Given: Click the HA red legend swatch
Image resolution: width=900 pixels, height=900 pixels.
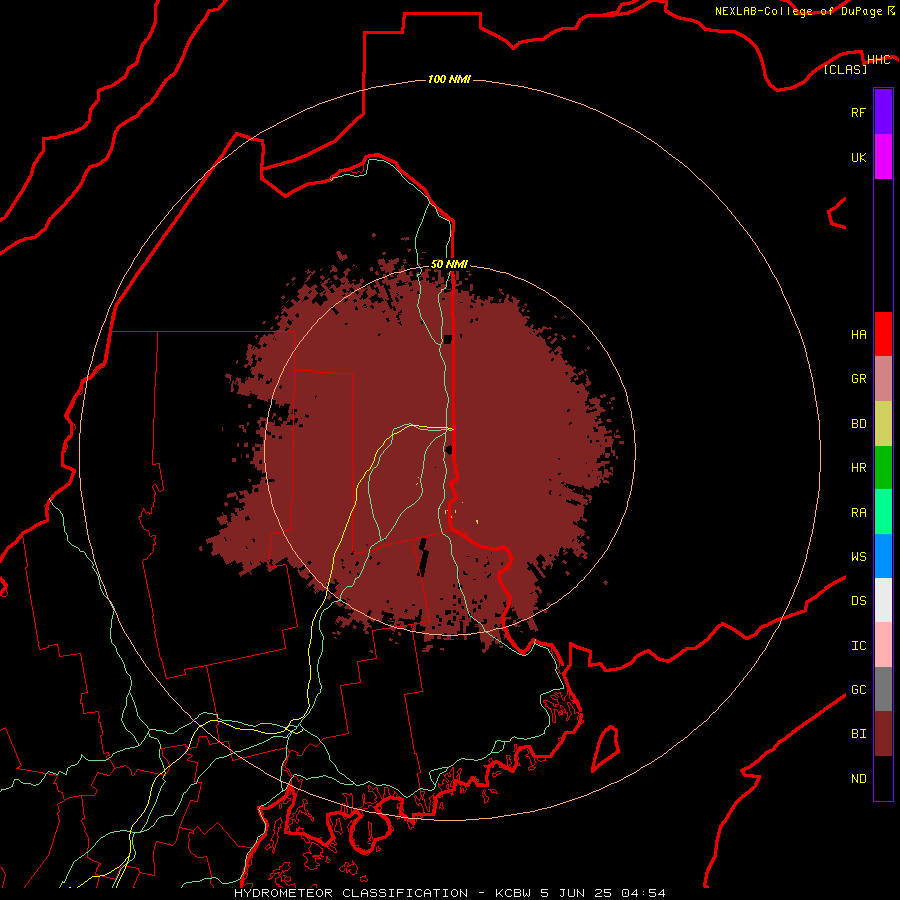Looking at the screenshot, I should 883,334.
